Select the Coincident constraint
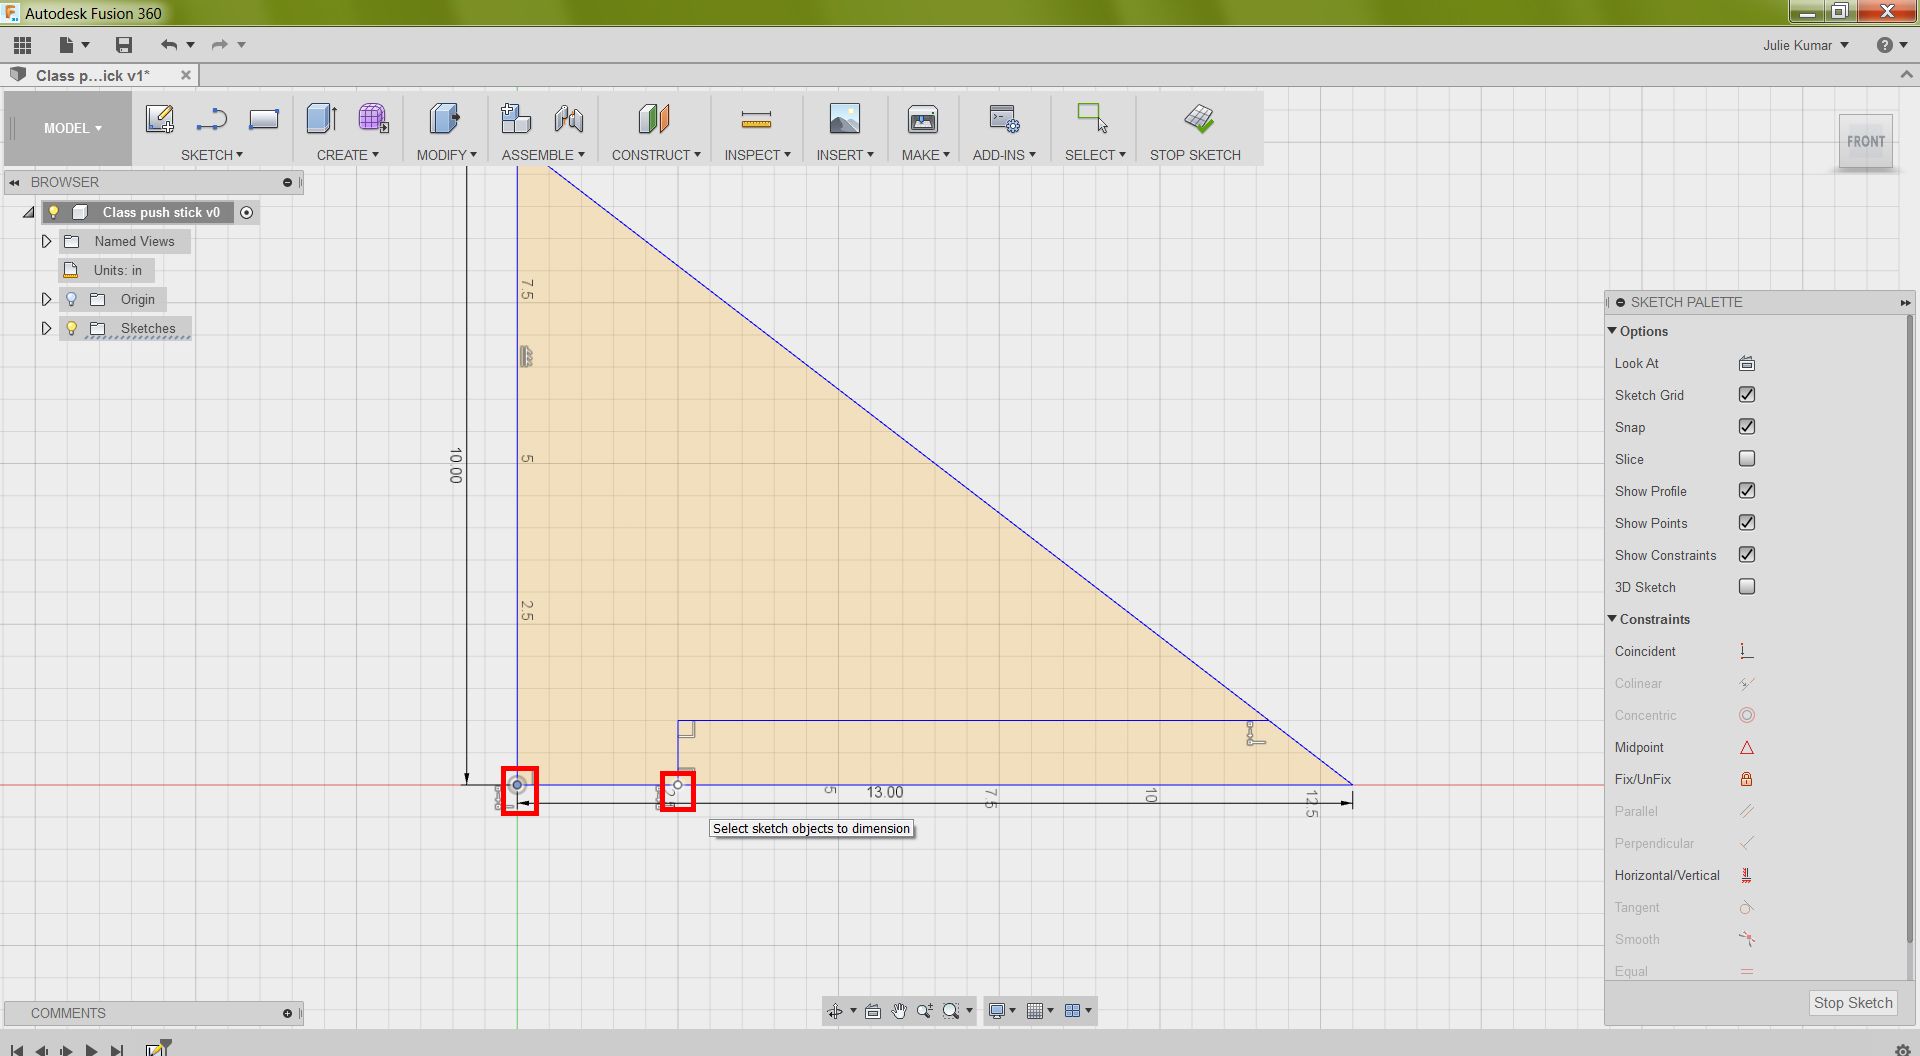The width and height of the screenshot is (1920, 1056). [x=1746, y=651]
